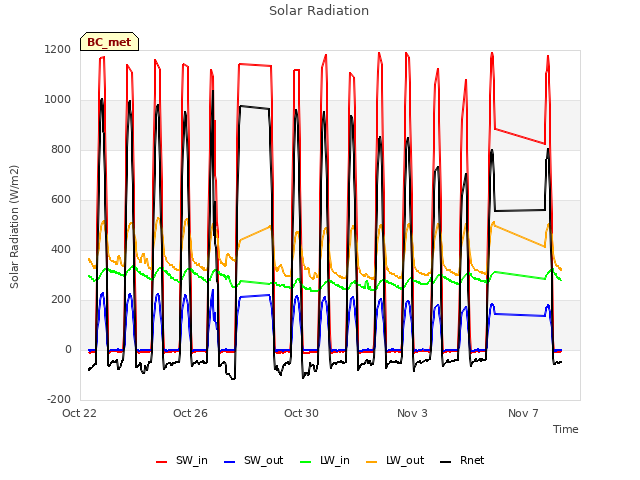Toggle the SW_in legend entry

182,461
